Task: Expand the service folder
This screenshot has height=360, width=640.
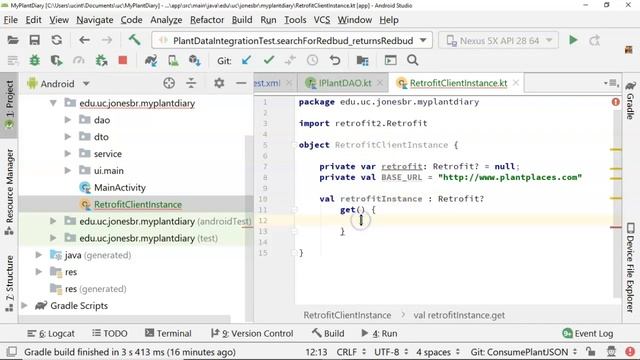Action: 68,153
